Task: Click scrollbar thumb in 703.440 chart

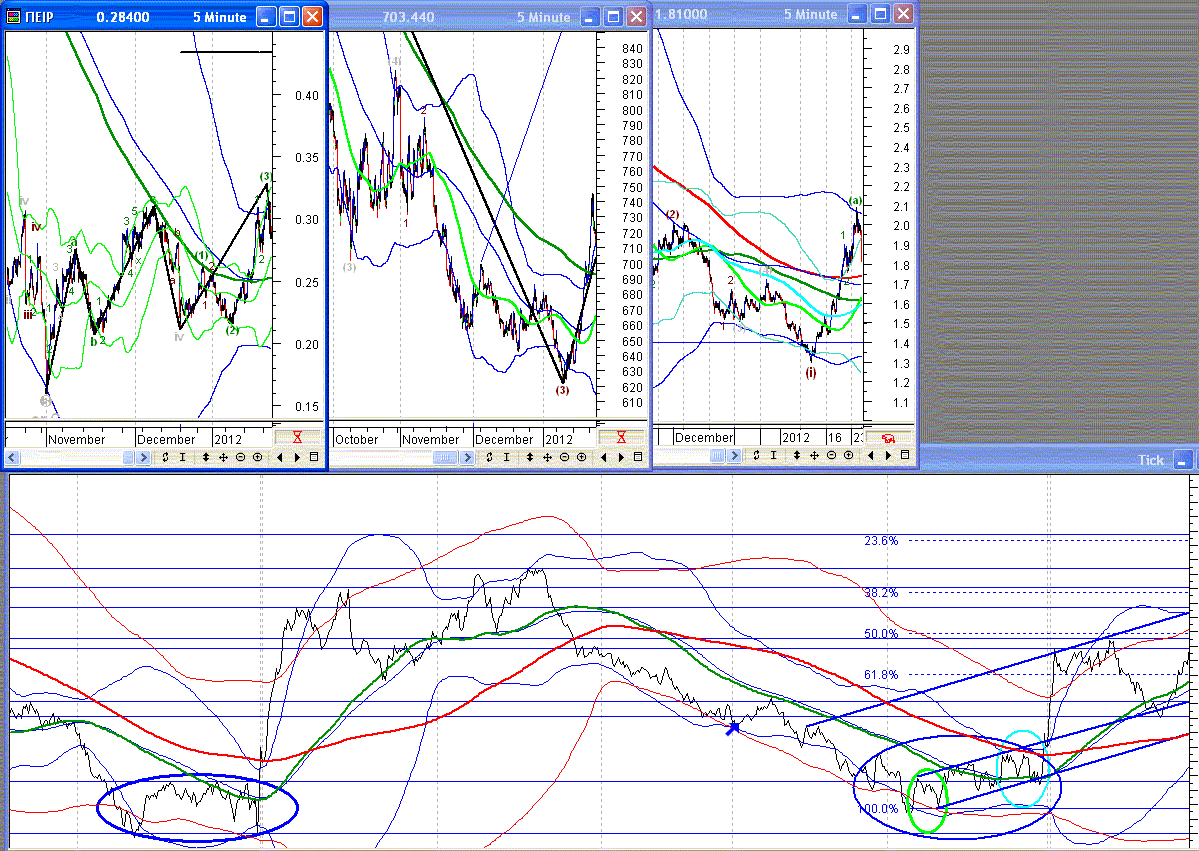Action: click(446, 457)
